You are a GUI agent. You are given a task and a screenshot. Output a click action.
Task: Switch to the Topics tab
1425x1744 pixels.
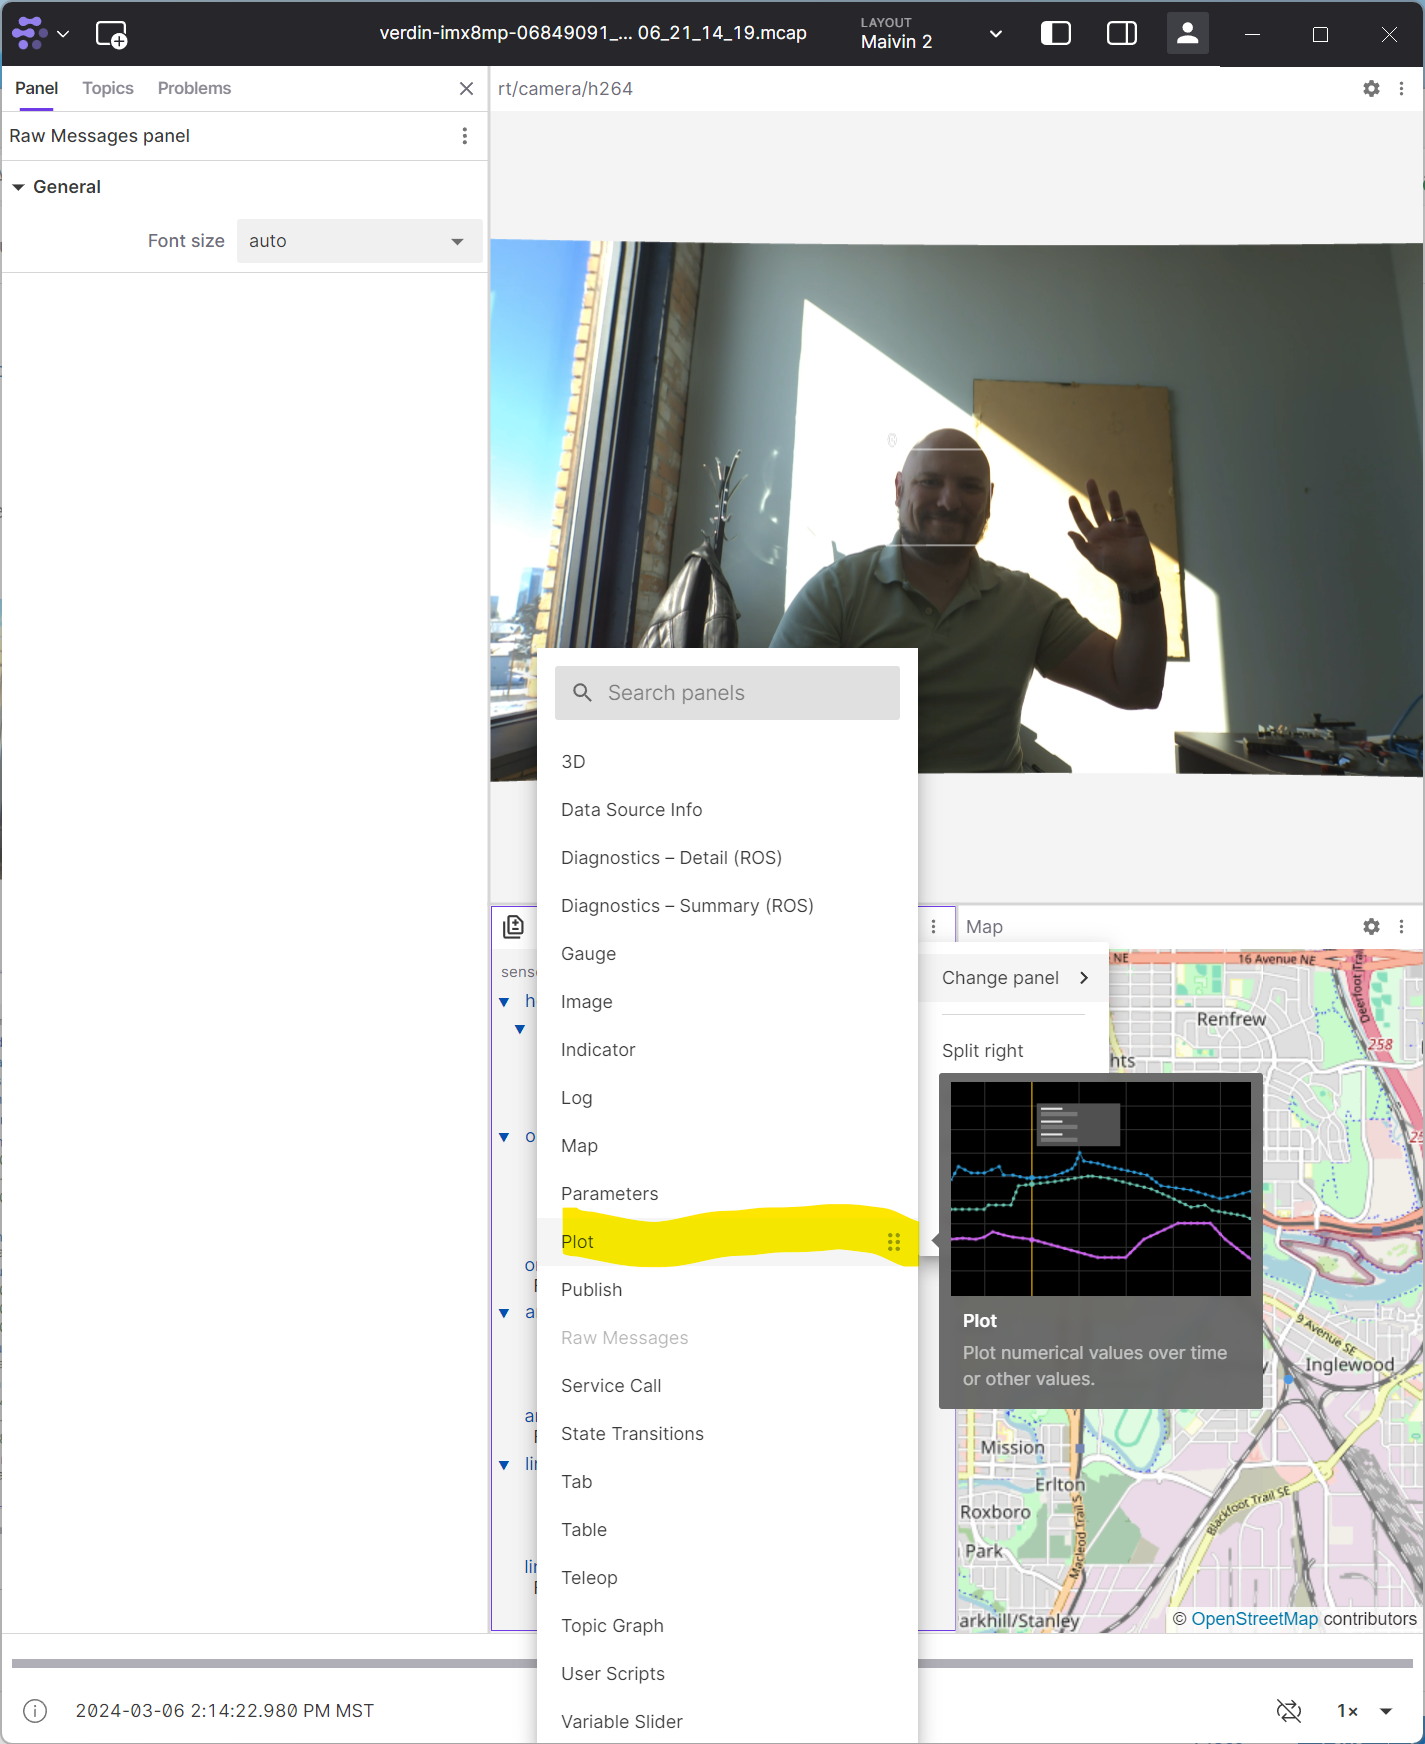(x=108, y=88)
